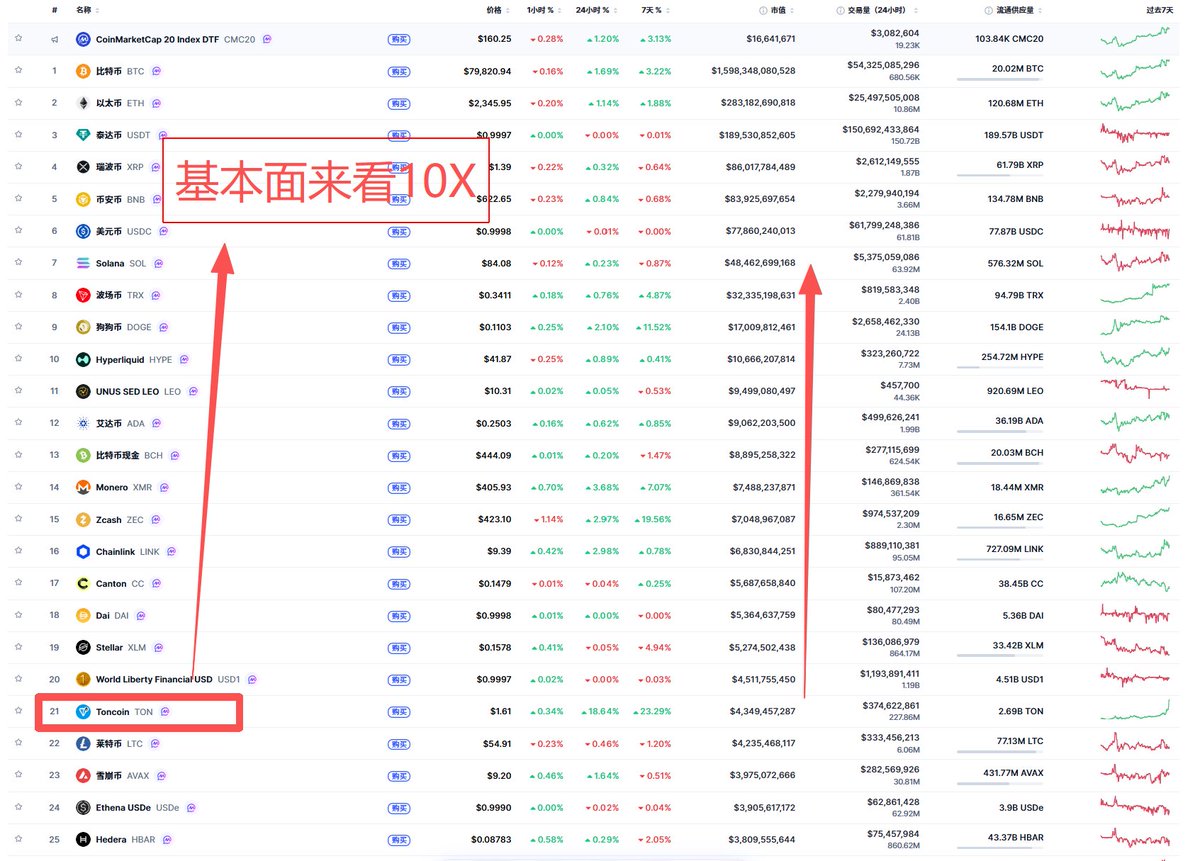Screen dimensions: 1200x861
Task: Open Toncoin 7-day sparkline chart
Action: click(x=1135, y=711)
